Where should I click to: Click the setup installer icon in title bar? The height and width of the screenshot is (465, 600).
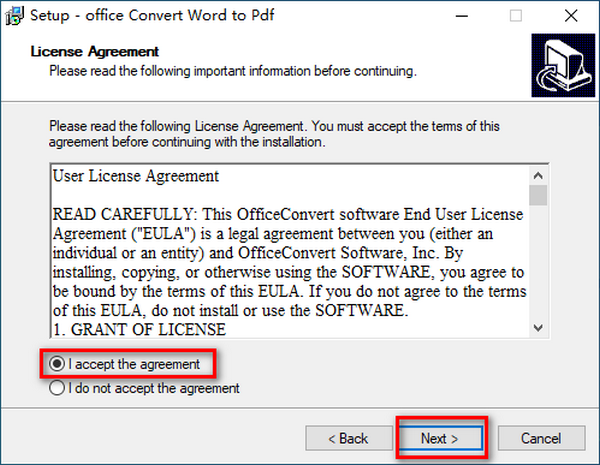coord(15,16)
